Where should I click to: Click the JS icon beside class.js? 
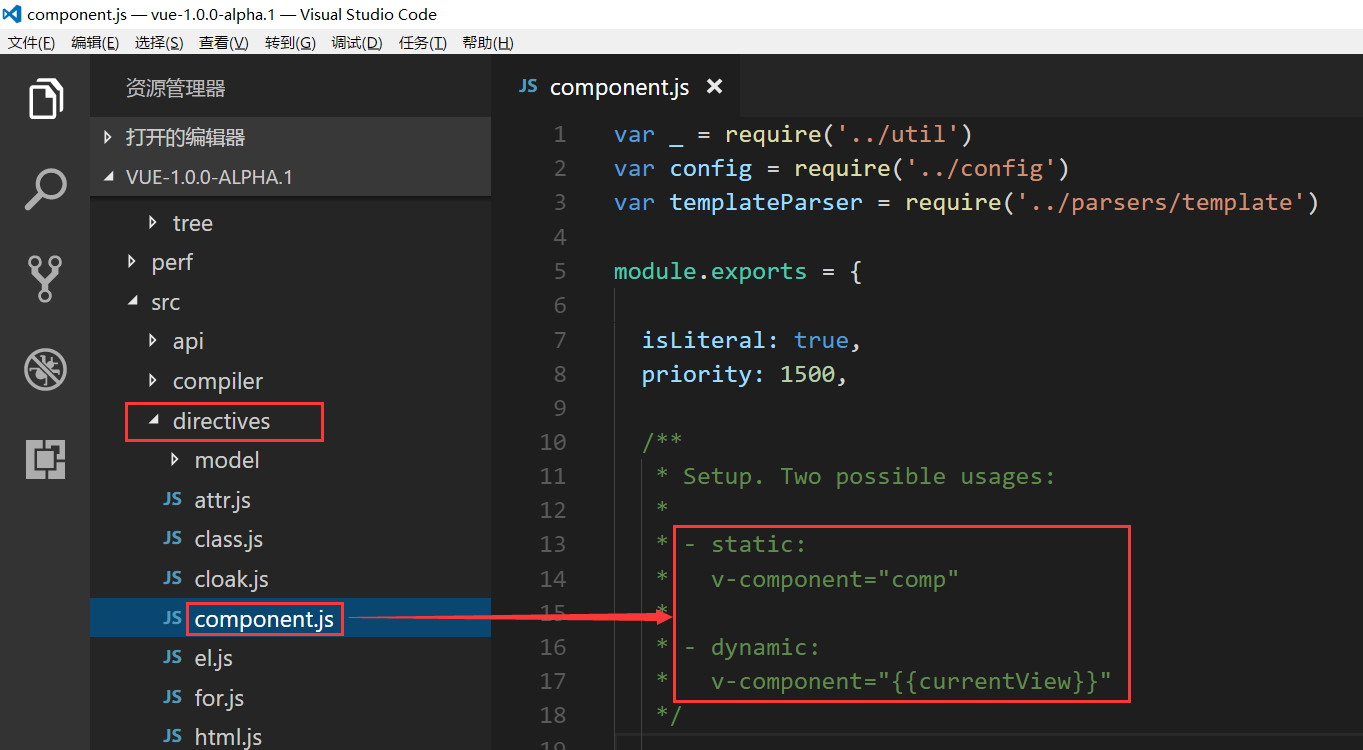173,539
